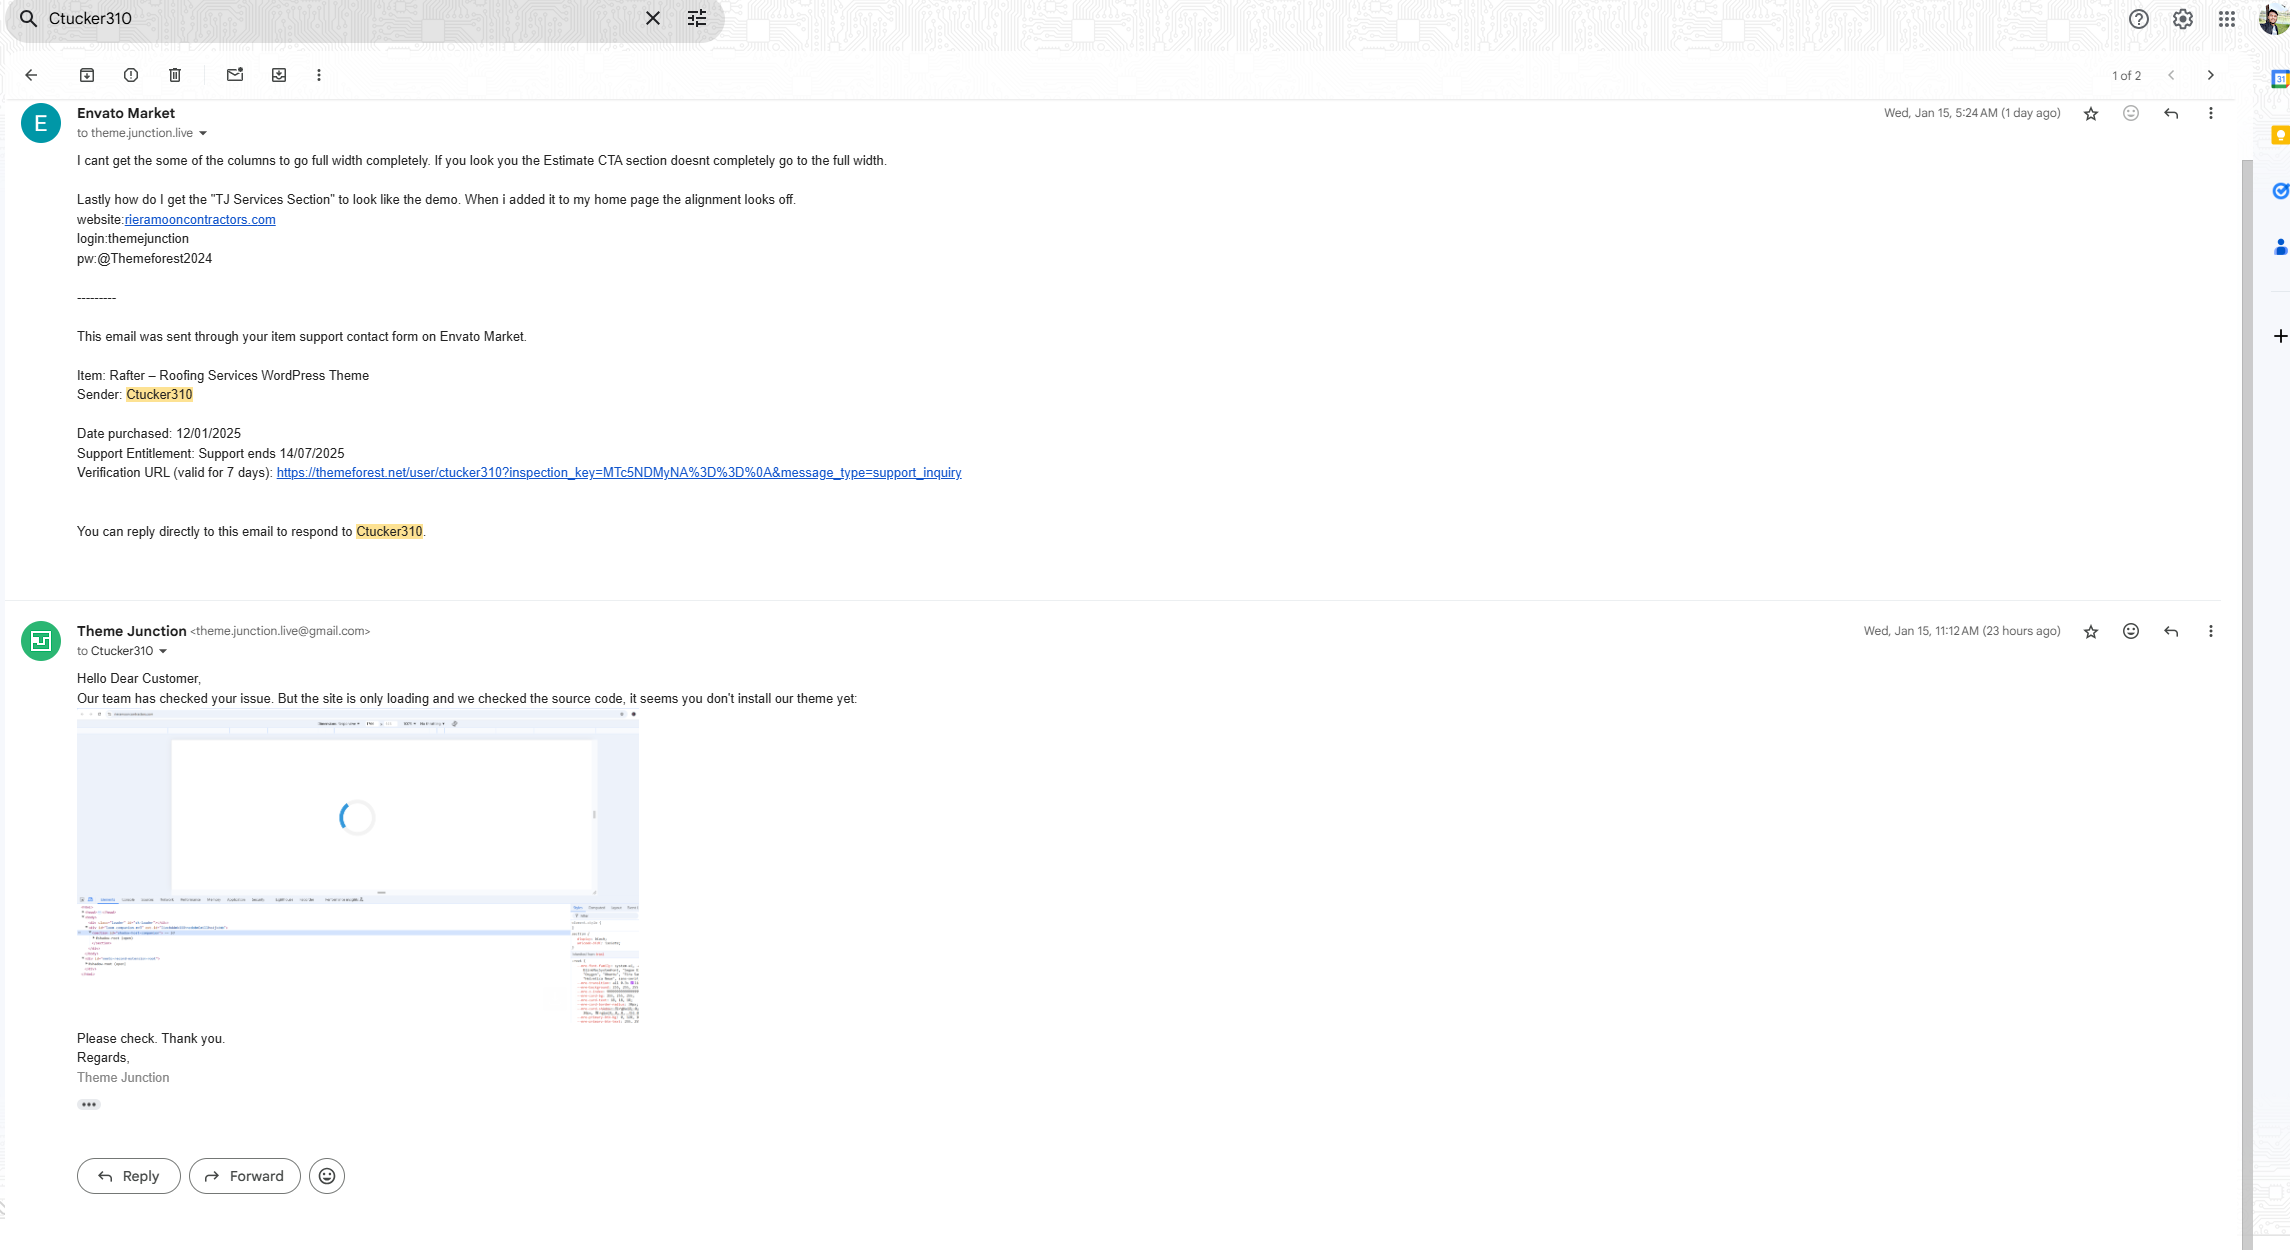The height and width of the screenshot is (1250, 2290).
Task: Delete this conversation
Action: tap(175, 75)
